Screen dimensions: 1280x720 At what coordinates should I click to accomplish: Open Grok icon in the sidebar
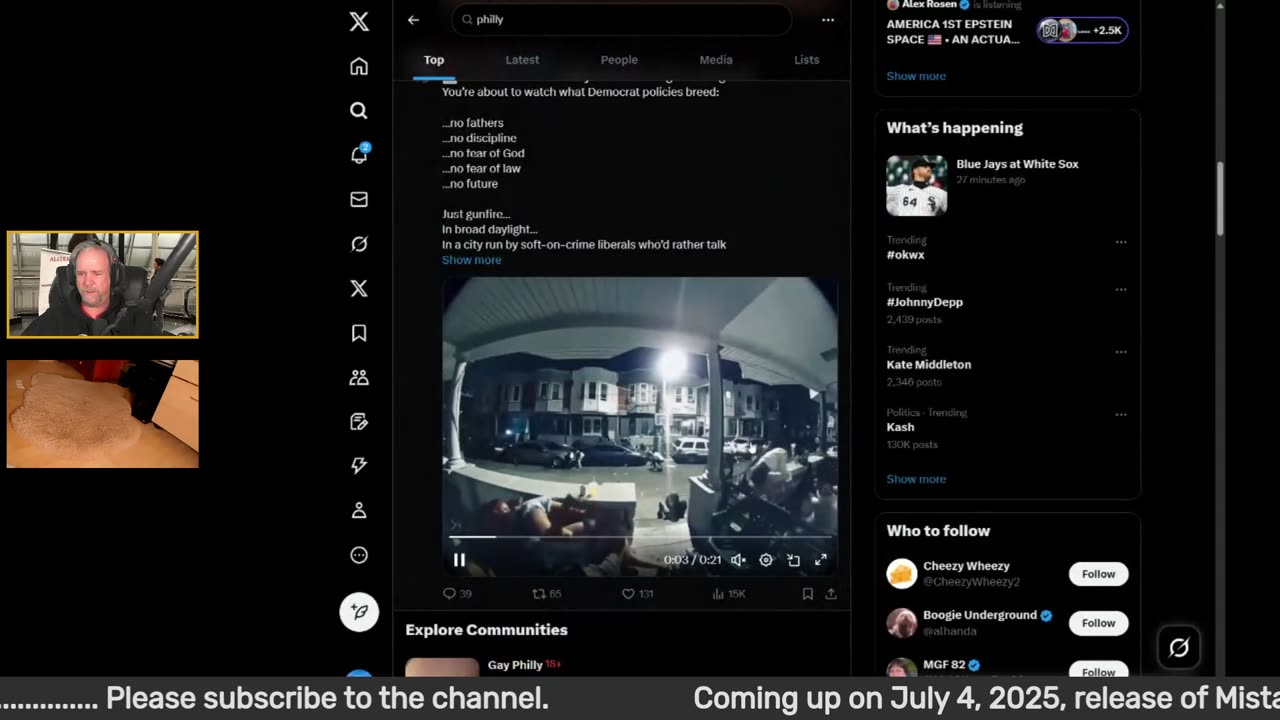[359, 244]
